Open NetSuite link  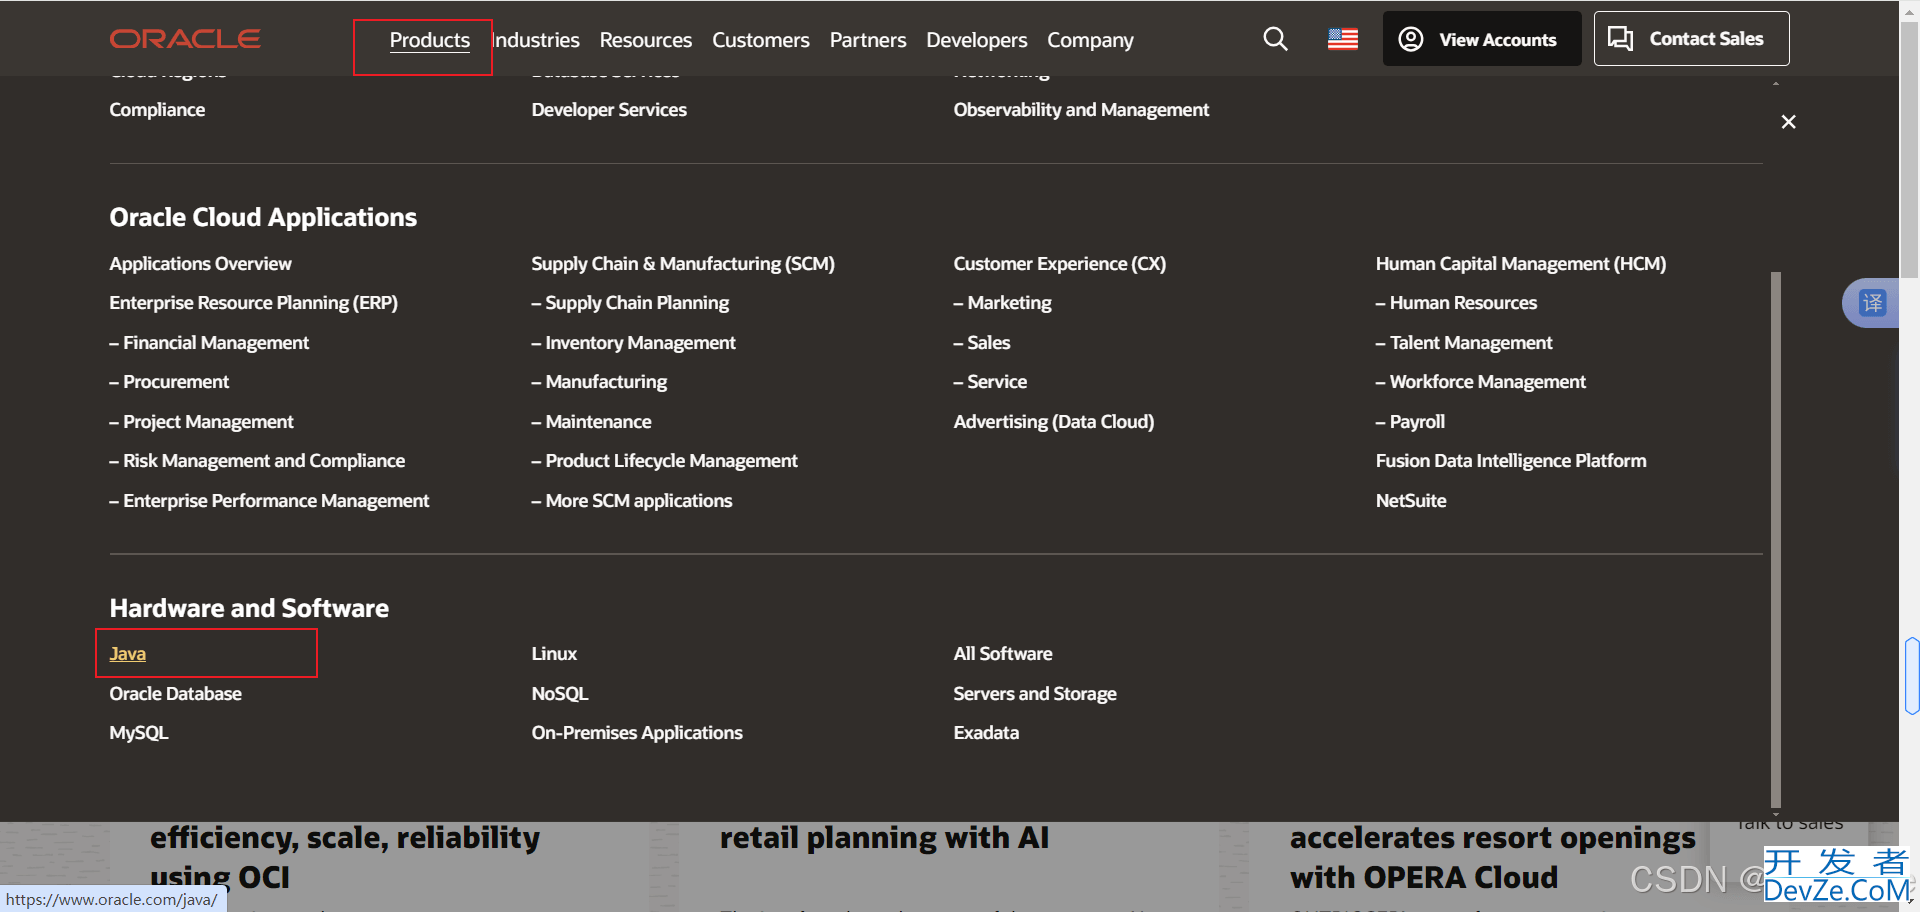pyautogui.click(x=1410, y=501)
